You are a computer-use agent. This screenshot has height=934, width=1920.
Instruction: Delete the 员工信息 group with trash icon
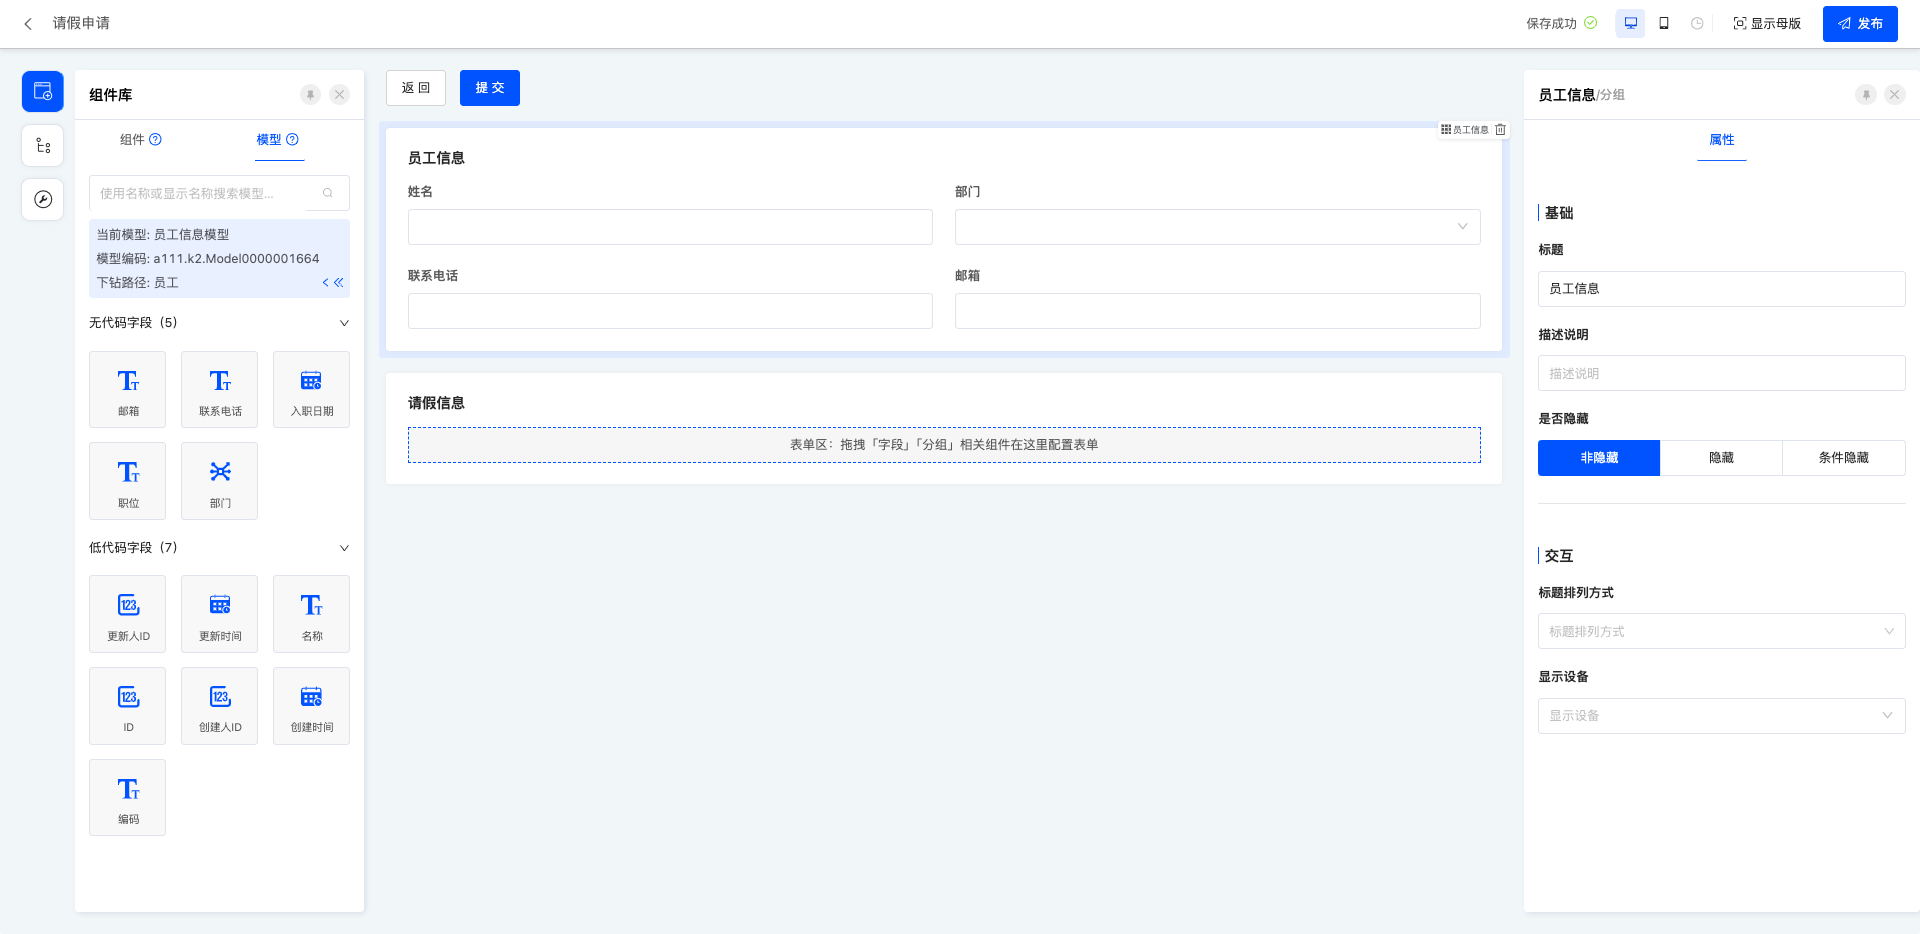[1500, 130]
